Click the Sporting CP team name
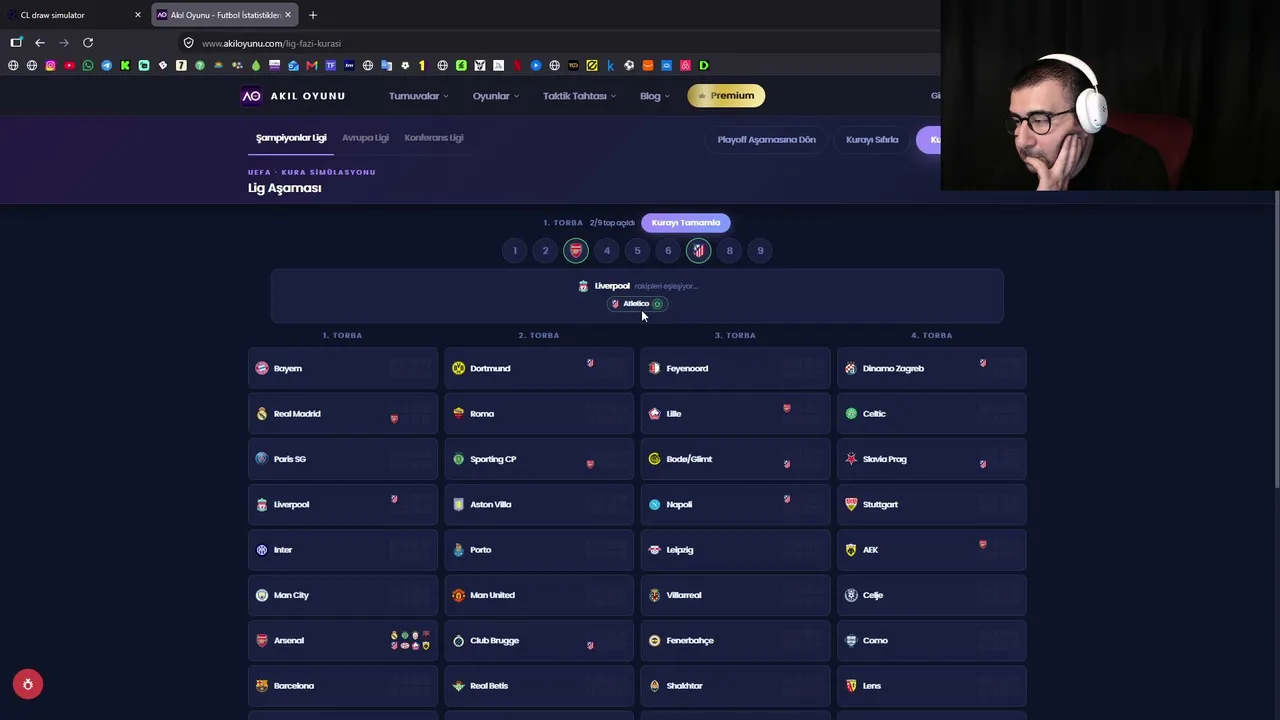Screen dimensions: 1280x720 pos(493,460)
